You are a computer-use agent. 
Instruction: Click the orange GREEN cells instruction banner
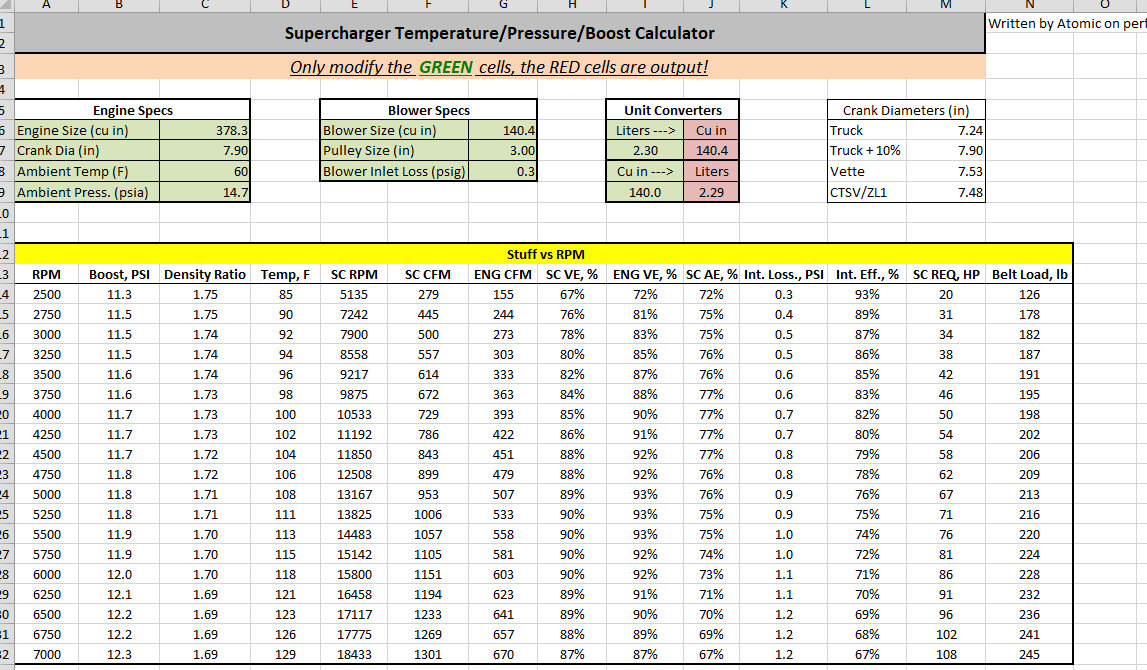tap(500, 68)
